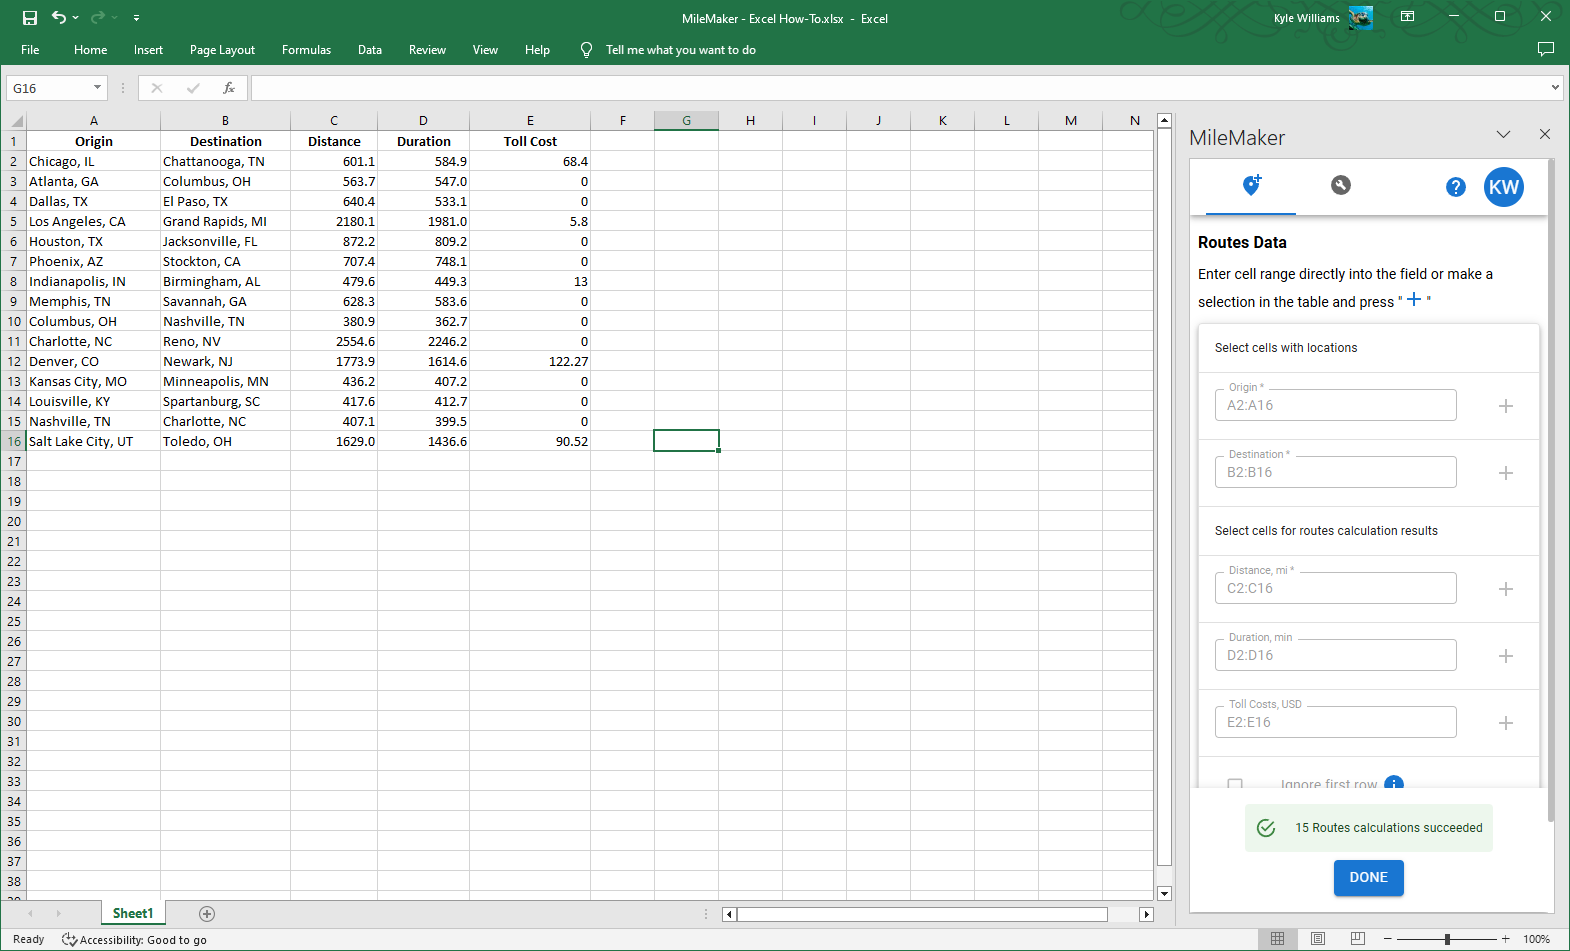The width and height of the screenshot is (1570, 951).
Task: Open the View ribbon tab
Action: pos(485,50)
